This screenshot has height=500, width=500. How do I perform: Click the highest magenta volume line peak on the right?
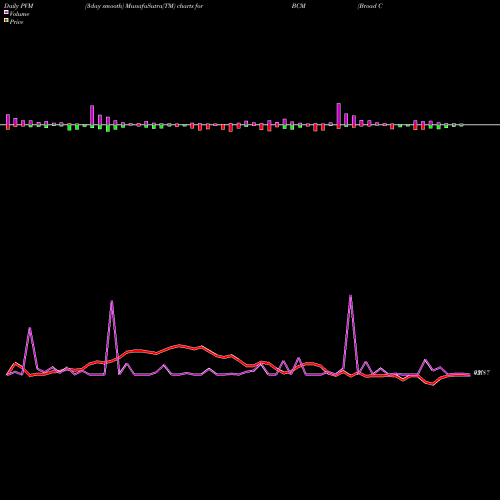point(350,296)
